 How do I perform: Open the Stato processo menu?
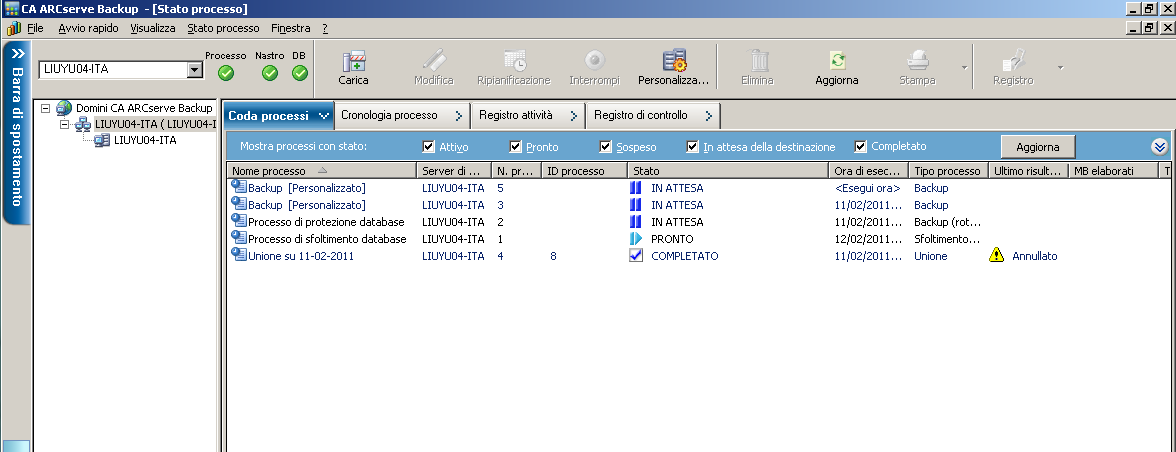224,28
